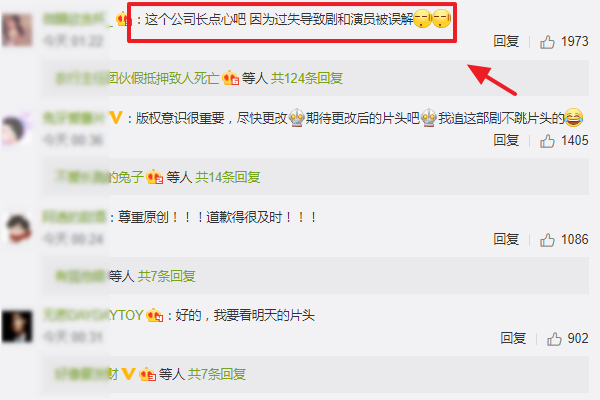The image size is (600, 400).
Task: Reply to the 版权意识很重要 comment
Action: (506, 140)
